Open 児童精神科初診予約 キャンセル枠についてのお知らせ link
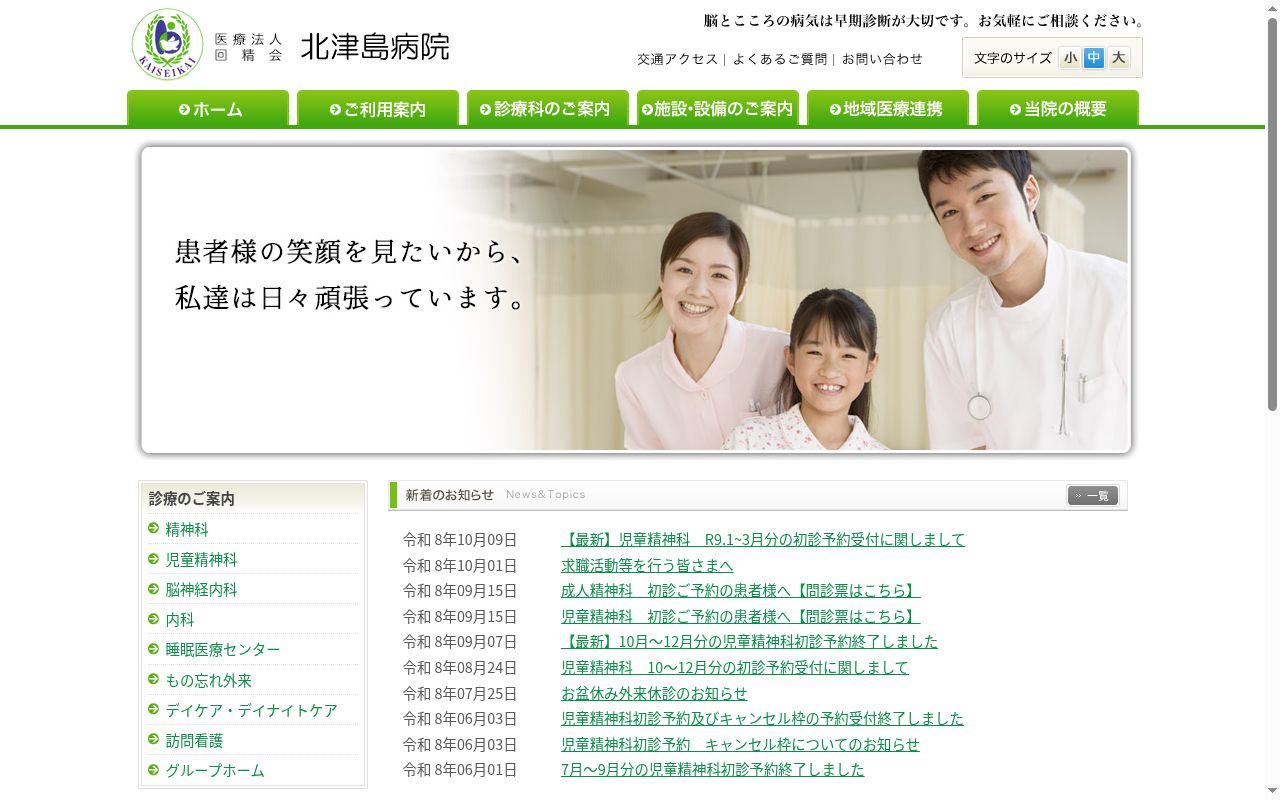1280x800 pixels. click(740, 744)
